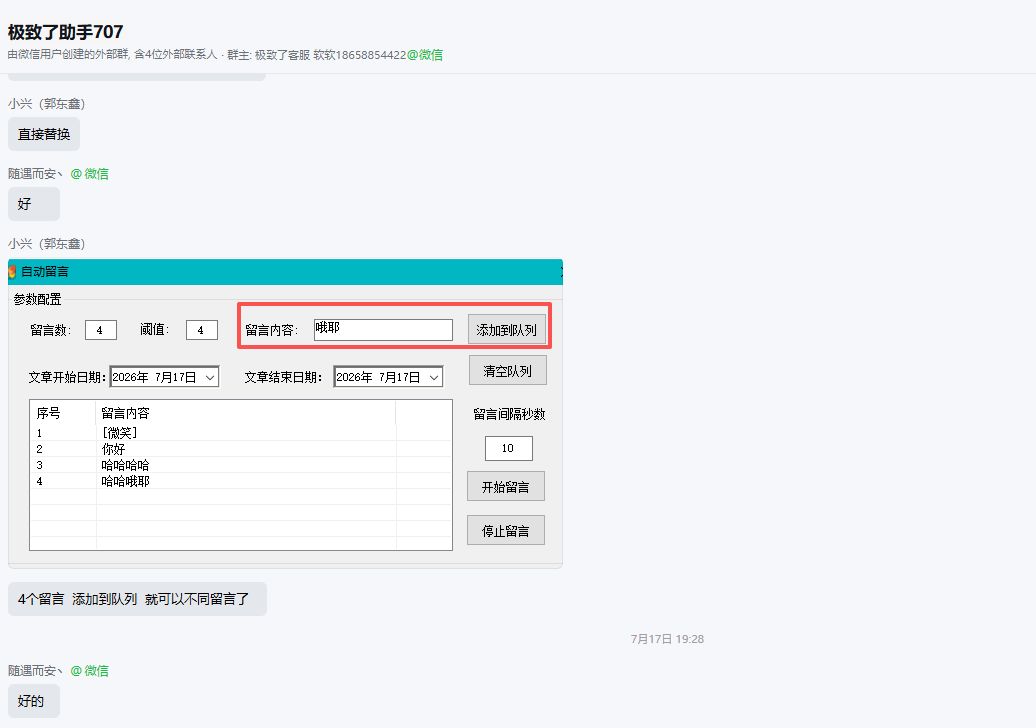Click the 留言数 value field
The height and width of the screenshot is (728, 1036).
pos(100,330)
